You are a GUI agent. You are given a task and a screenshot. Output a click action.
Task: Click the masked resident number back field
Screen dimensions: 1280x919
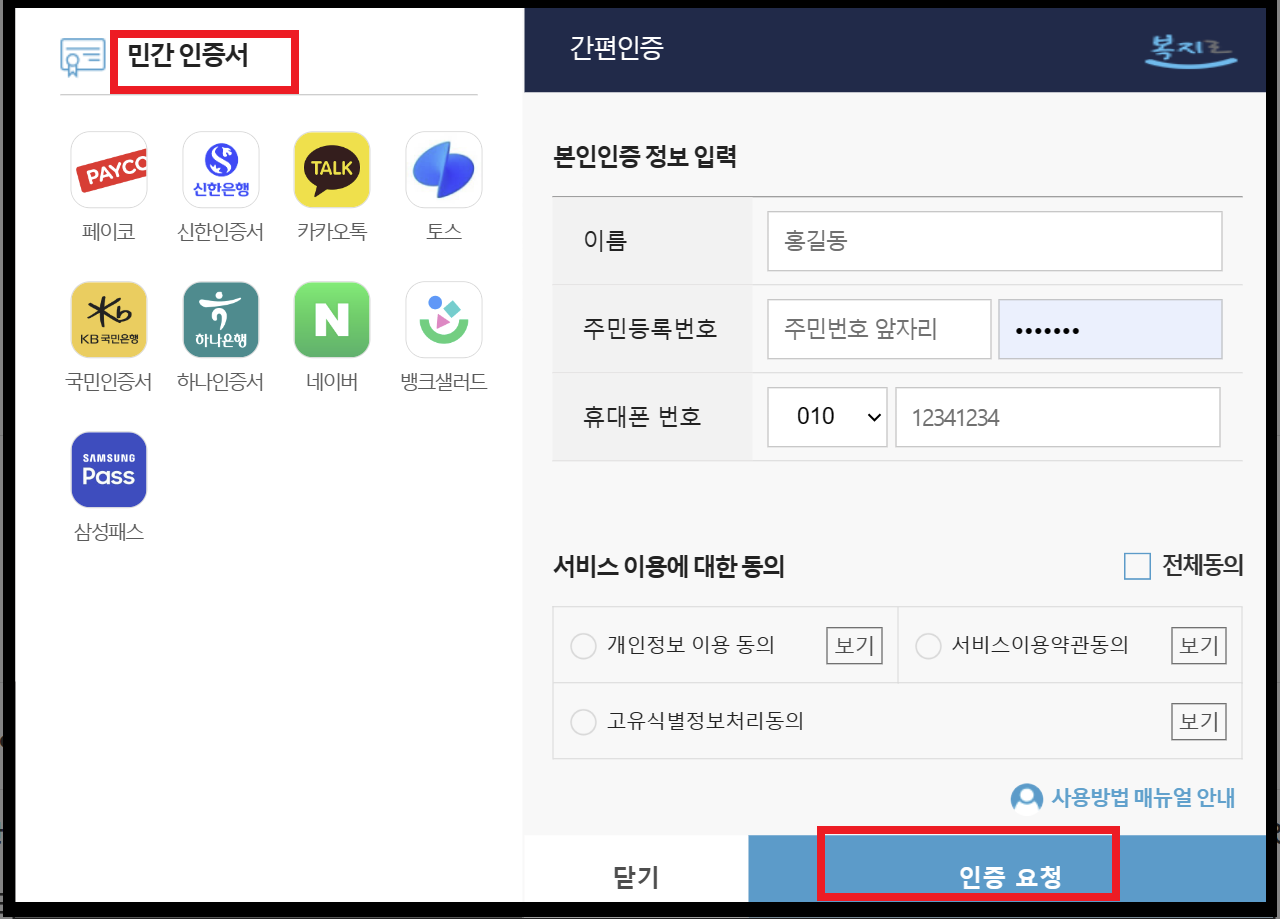click(x=1110, y=329)
